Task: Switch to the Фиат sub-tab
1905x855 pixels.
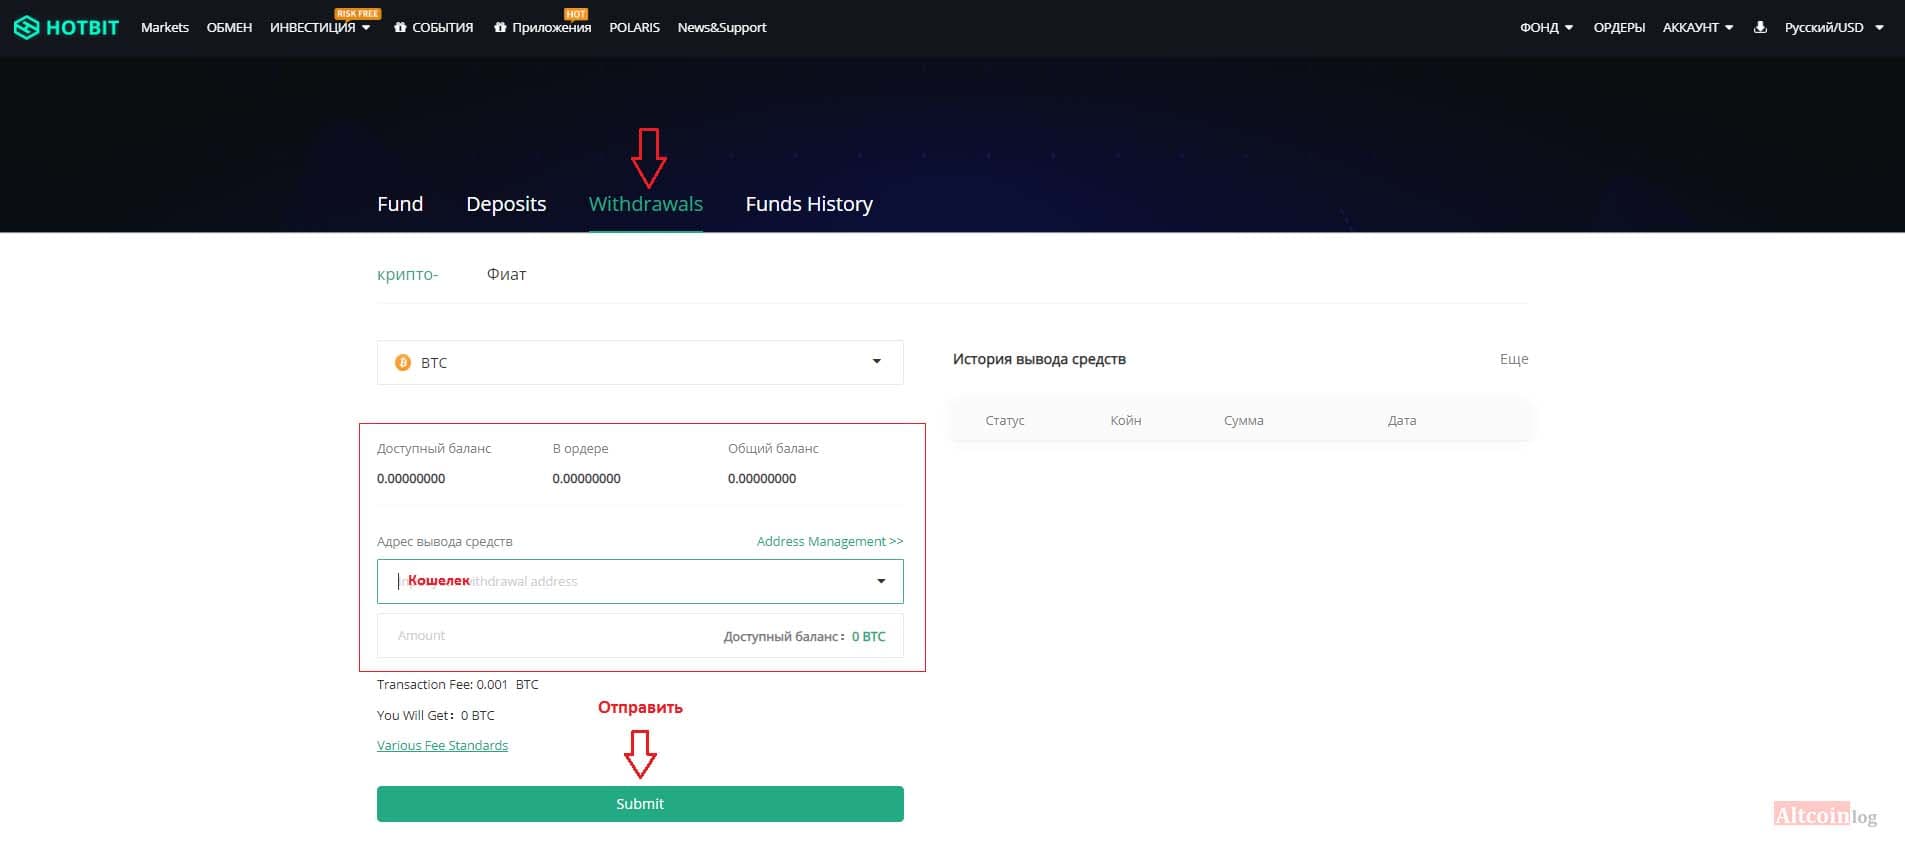Action: point(507,274)
